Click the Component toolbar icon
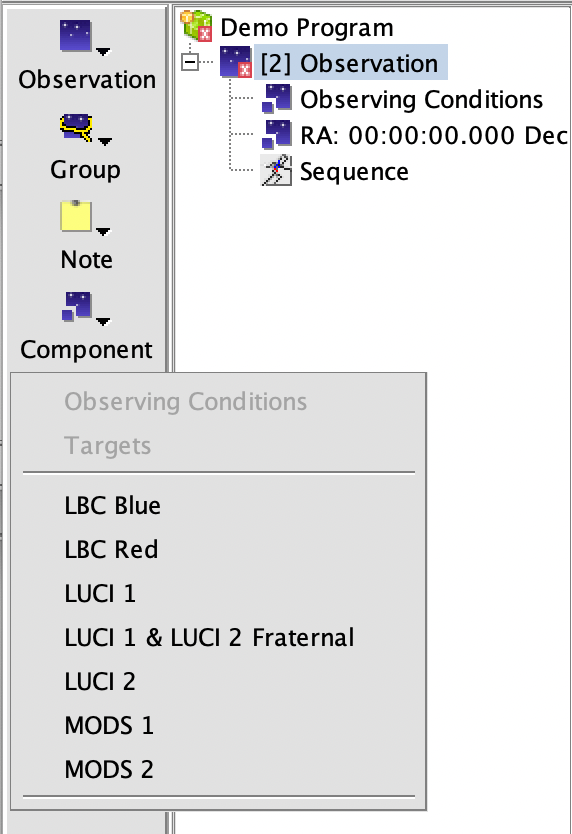This screenshot has width=572, height=834. click(x=77, y=306)
